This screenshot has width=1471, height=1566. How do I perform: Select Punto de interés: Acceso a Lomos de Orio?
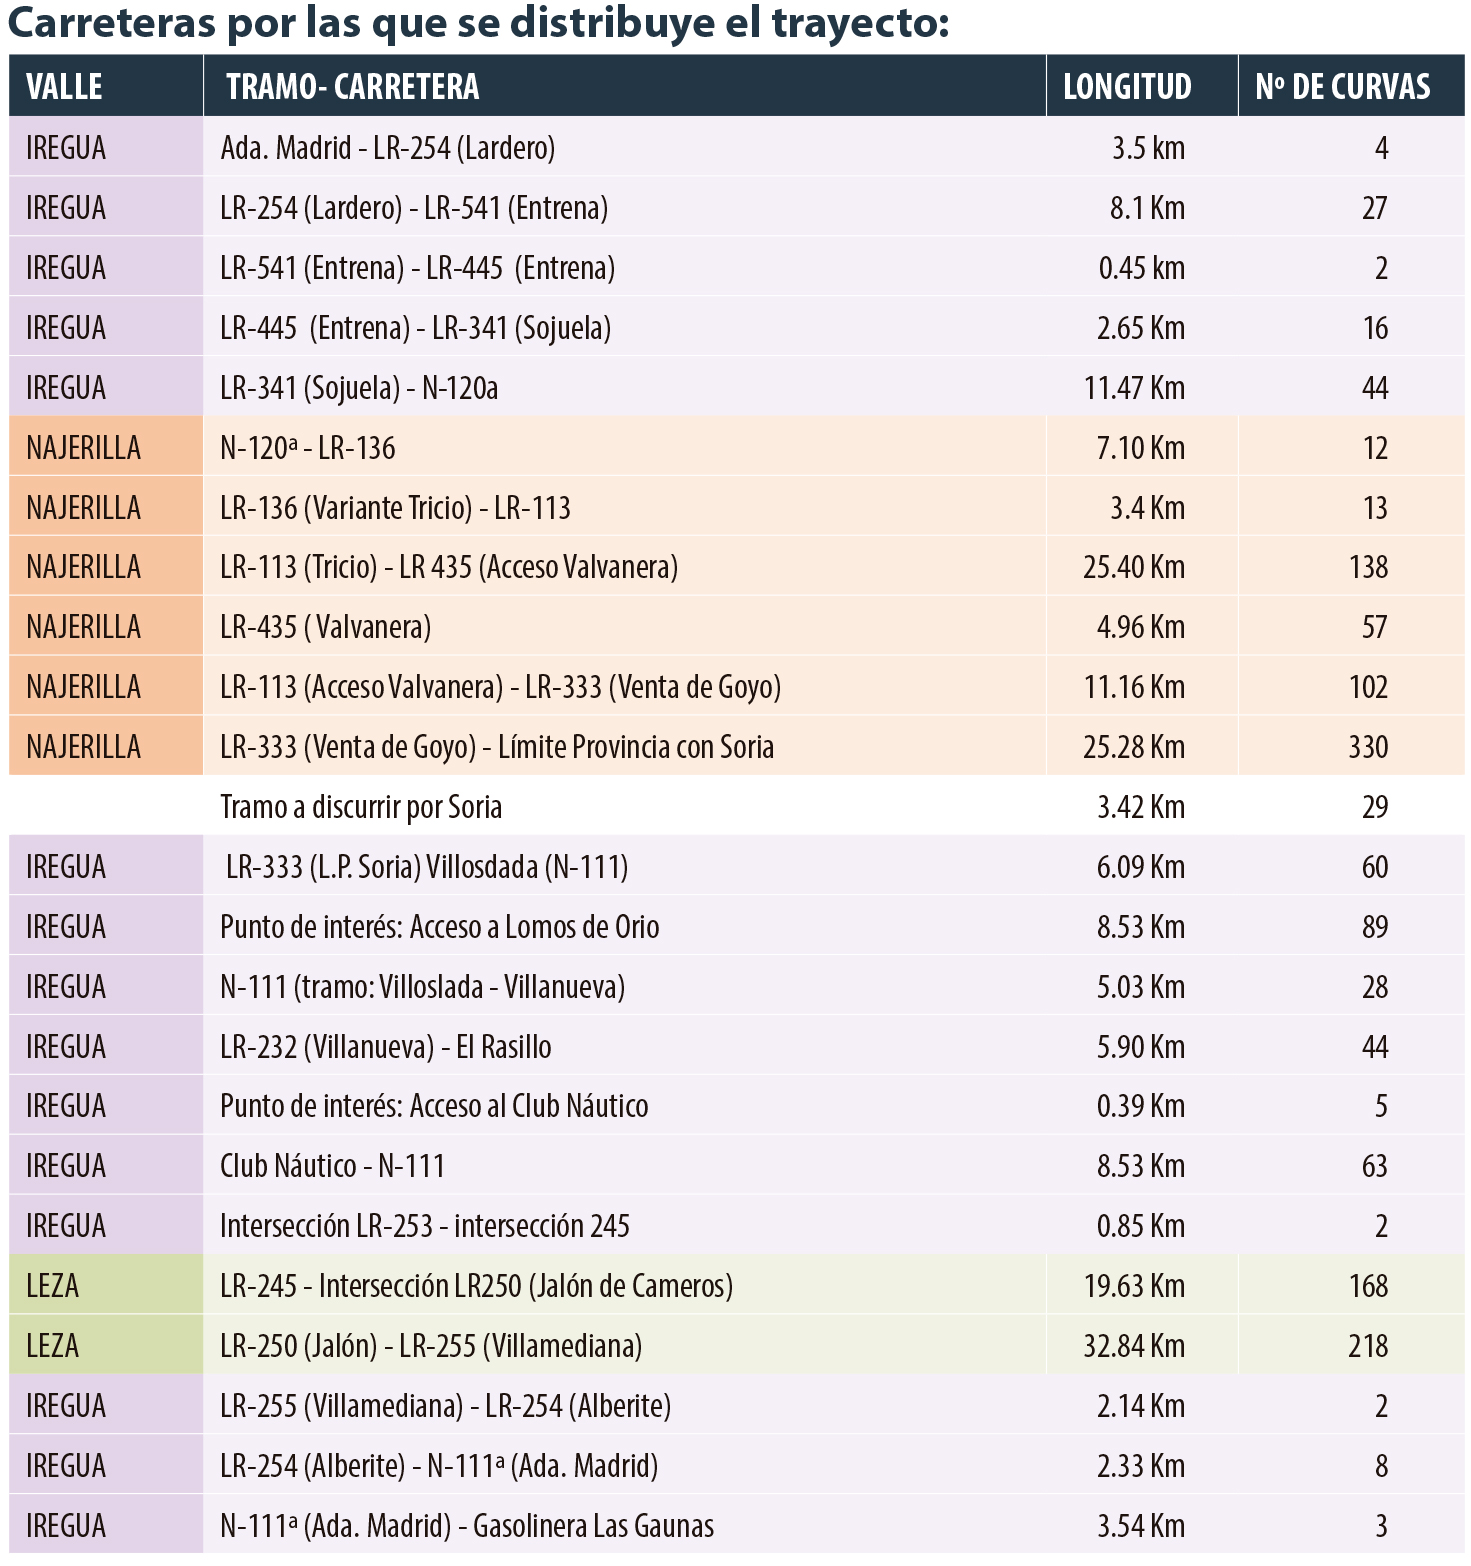pyautogui.click(x=440, y=927)
